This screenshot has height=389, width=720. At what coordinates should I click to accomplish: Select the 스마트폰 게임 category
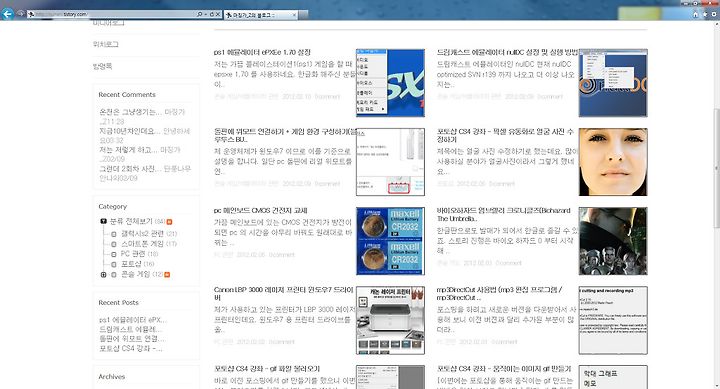tap(143, 243)
